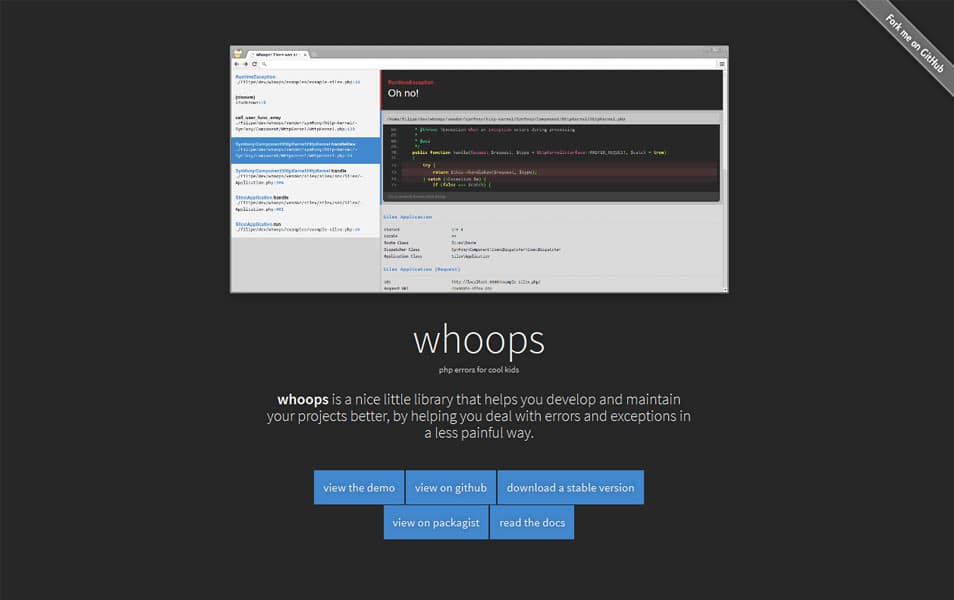Click the 'read the docs' button
Screen dimensions: 954x600
point(532,522)
